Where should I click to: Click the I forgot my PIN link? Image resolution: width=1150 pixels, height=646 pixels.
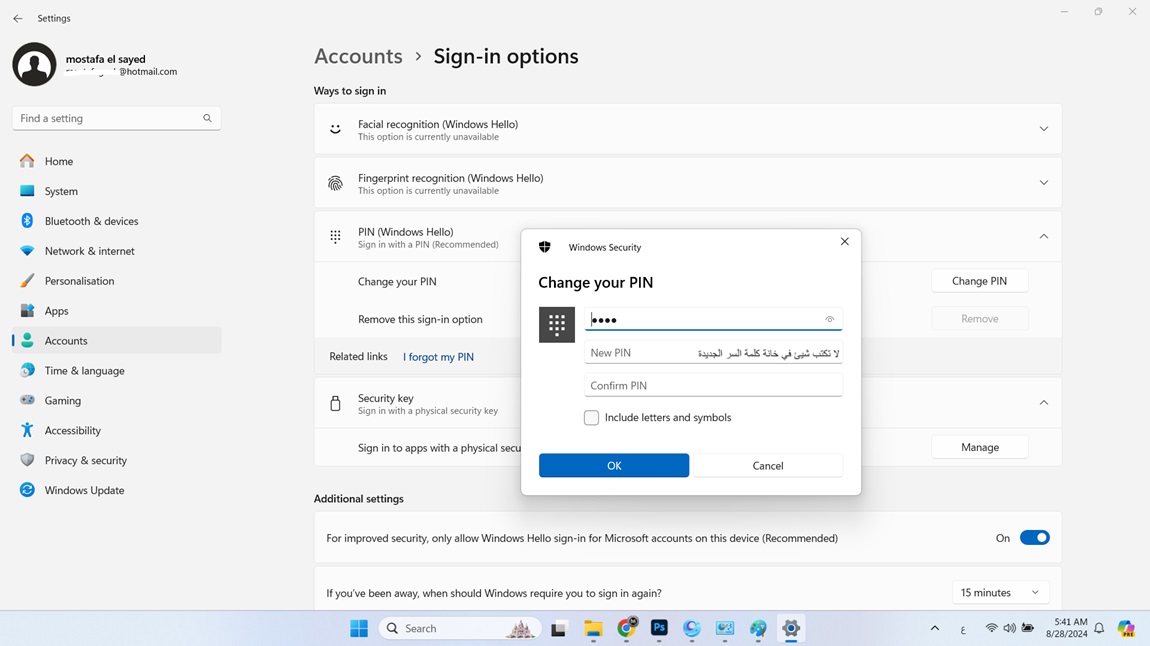(438, 357)
